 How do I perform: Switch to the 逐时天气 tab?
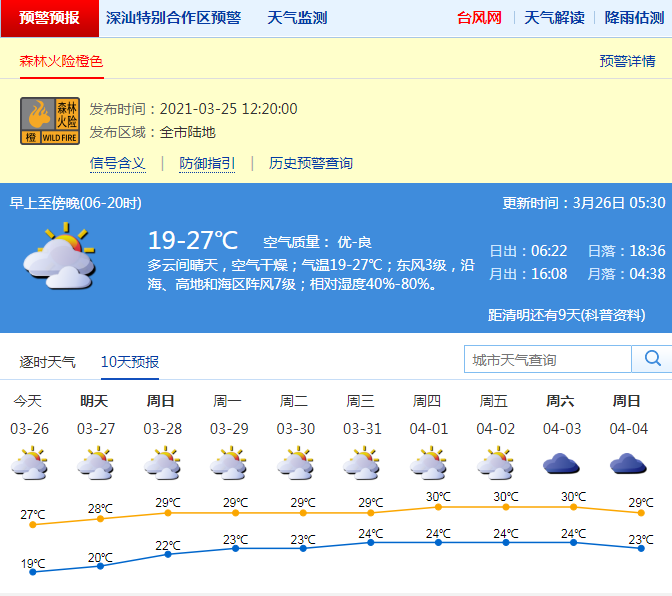pyautogui.click(x=47, y=361)
